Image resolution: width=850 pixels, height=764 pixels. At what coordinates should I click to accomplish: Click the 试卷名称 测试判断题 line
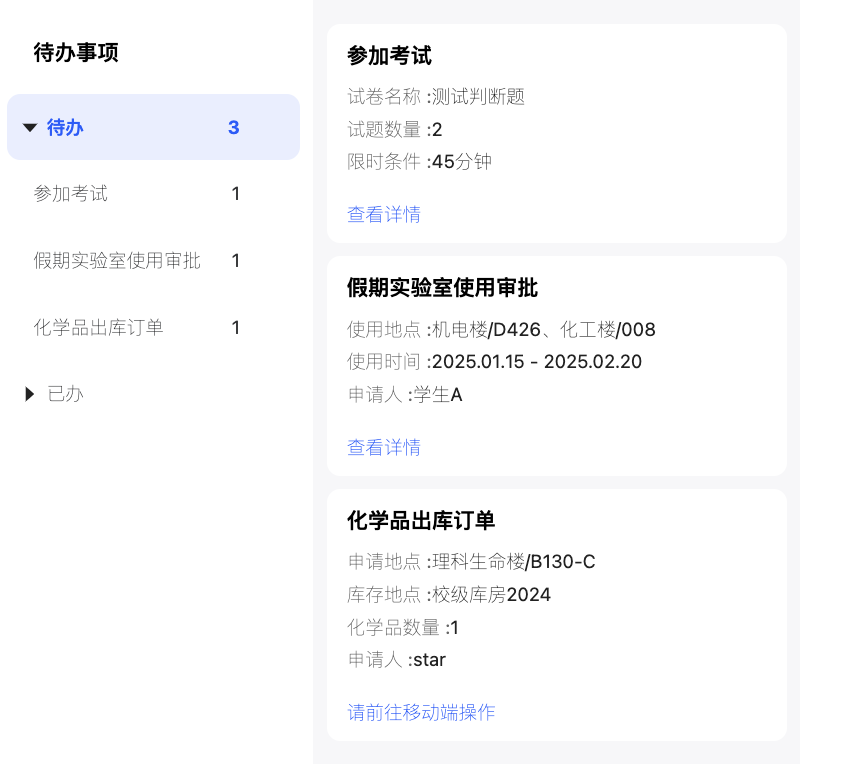pos(436,97)
